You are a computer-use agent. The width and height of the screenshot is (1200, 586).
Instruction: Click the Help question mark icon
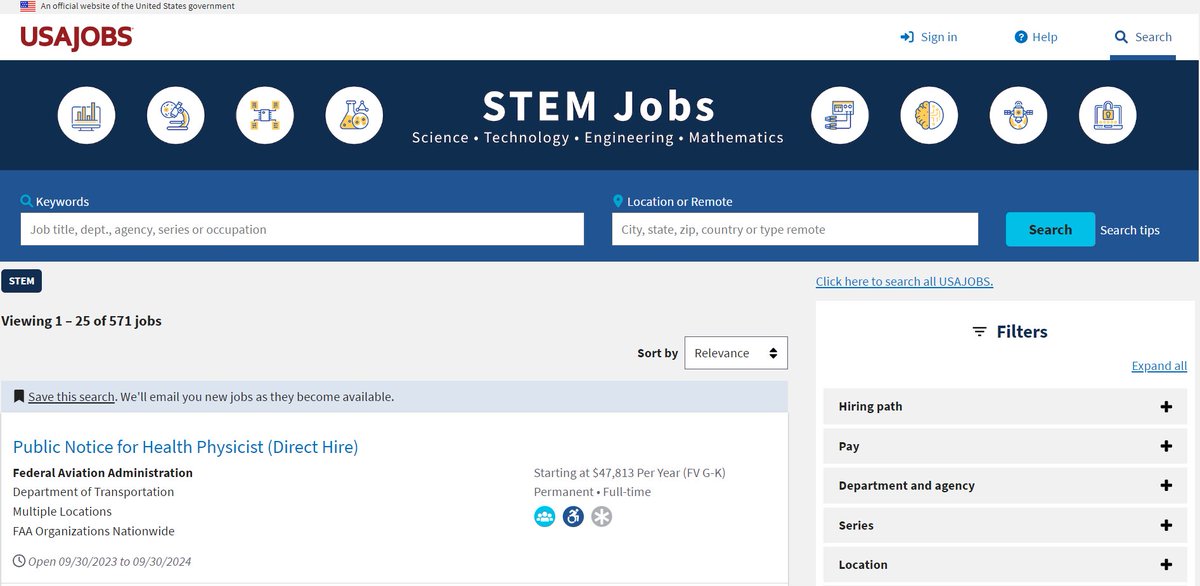point(1021,37)
